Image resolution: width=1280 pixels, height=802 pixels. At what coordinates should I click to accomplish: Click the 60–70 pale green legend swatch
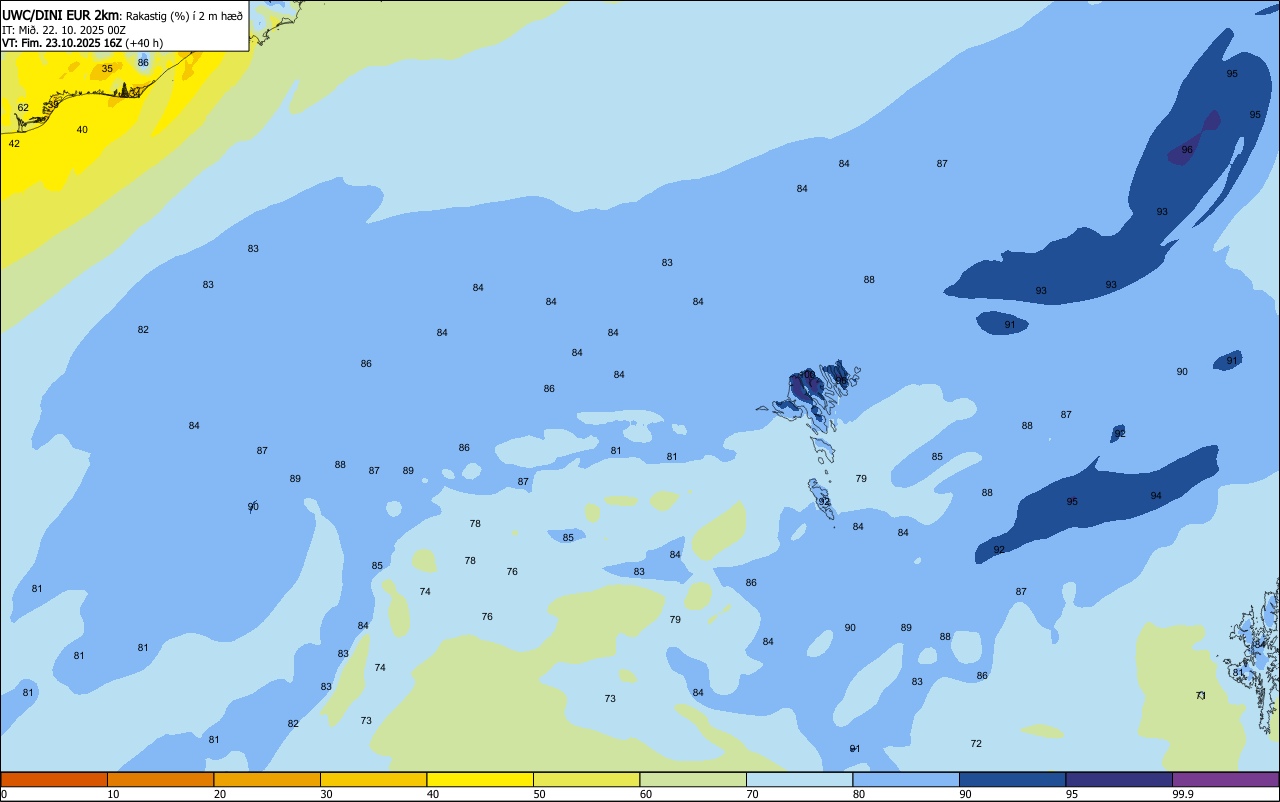coord(693,779)
